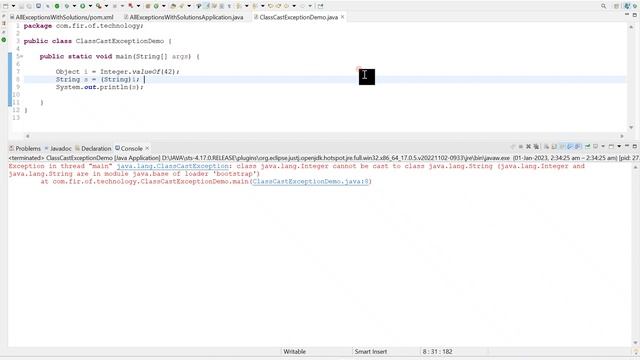Click the Quick Access search magnifier
Image resolution: width=640 pixels, height=360 pixels.
603,6
